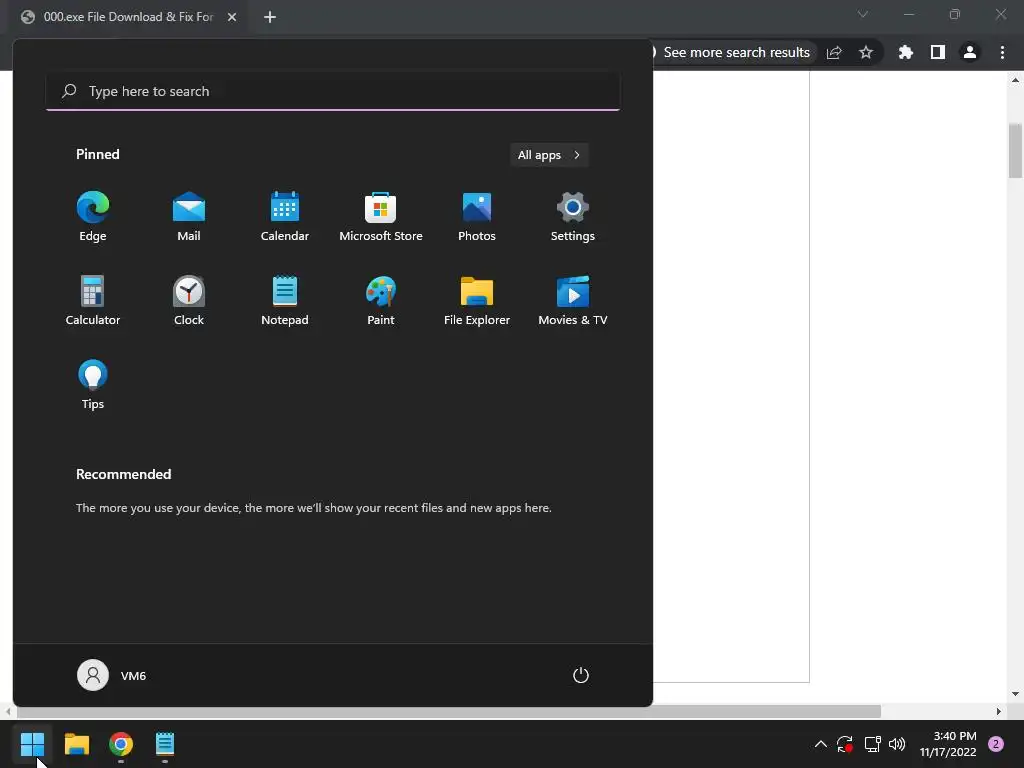Open the Chrome three-dot menu
Viewport: 1024px width, 768px height.
coord(1002,52)
